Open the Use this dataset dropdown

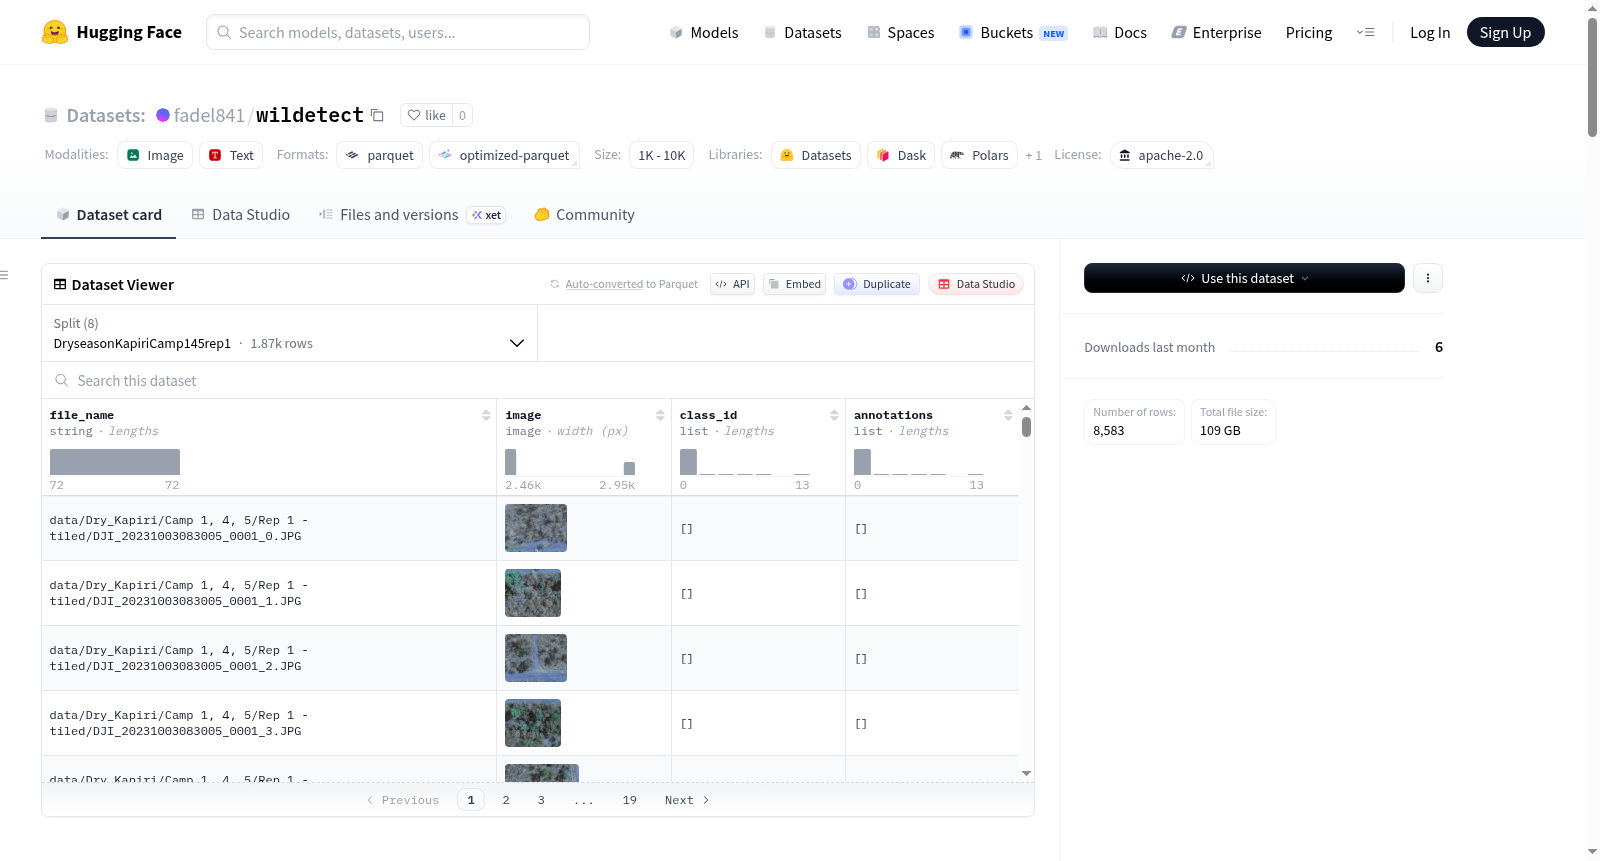pos(1244,278)
